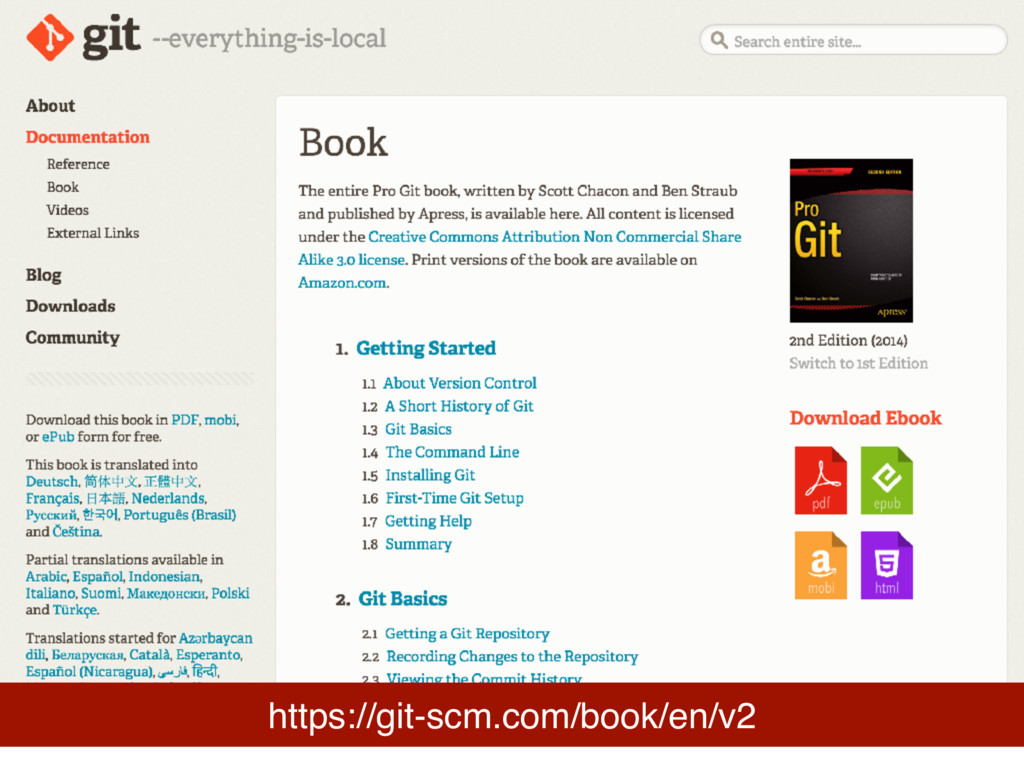The image size is (1024, 768).
Task: Click the ePub link in sidebar
Action: pos(58,437)
